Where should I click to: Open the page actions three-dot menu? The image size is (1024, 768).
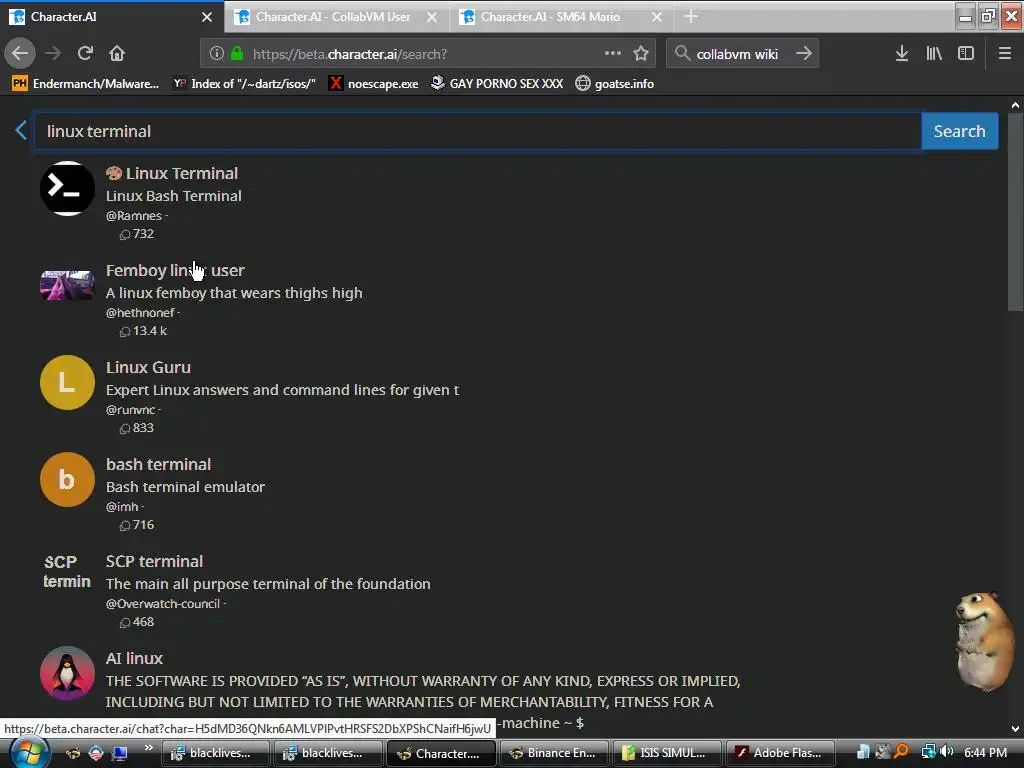(613, 54)
